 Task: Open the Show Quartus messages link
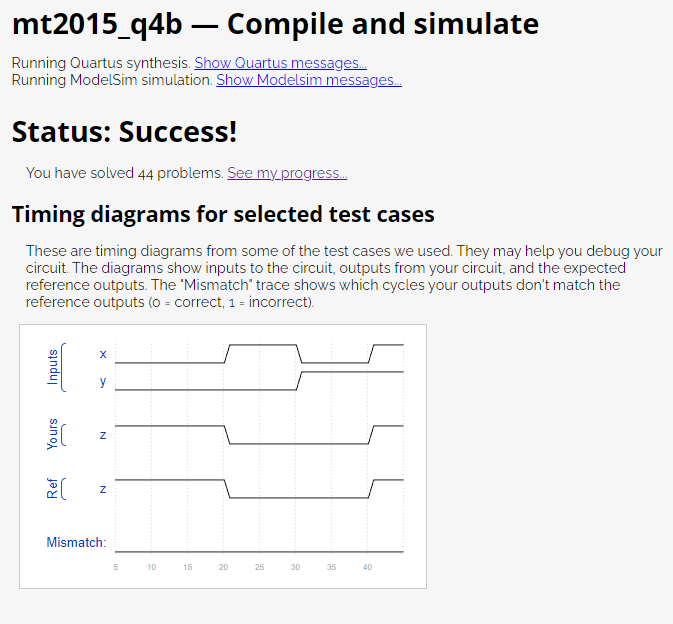pyautogui.click(x=280, y=63)
